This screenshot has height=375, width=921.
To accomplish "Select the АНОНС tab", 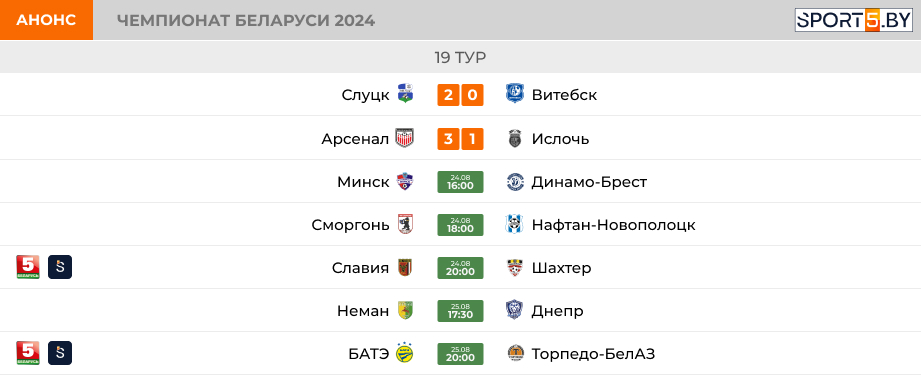I will coord(46,20).
